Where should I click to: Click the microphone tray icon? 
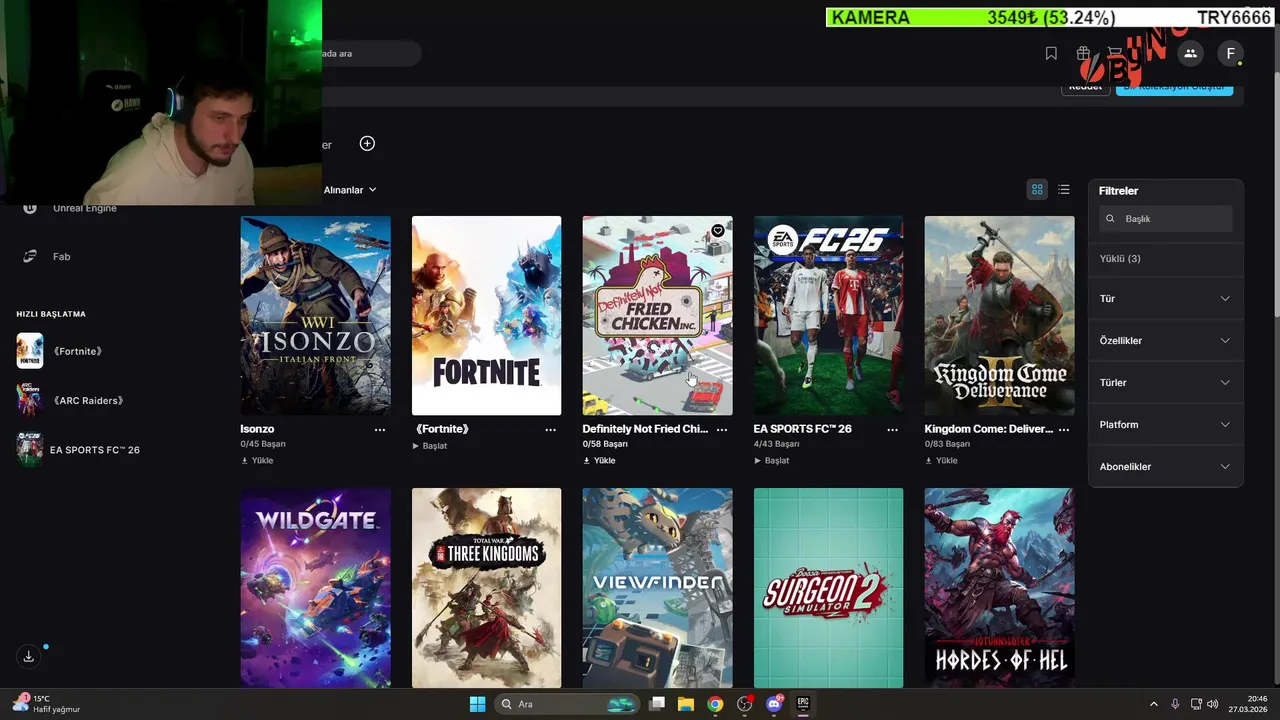1175,704
